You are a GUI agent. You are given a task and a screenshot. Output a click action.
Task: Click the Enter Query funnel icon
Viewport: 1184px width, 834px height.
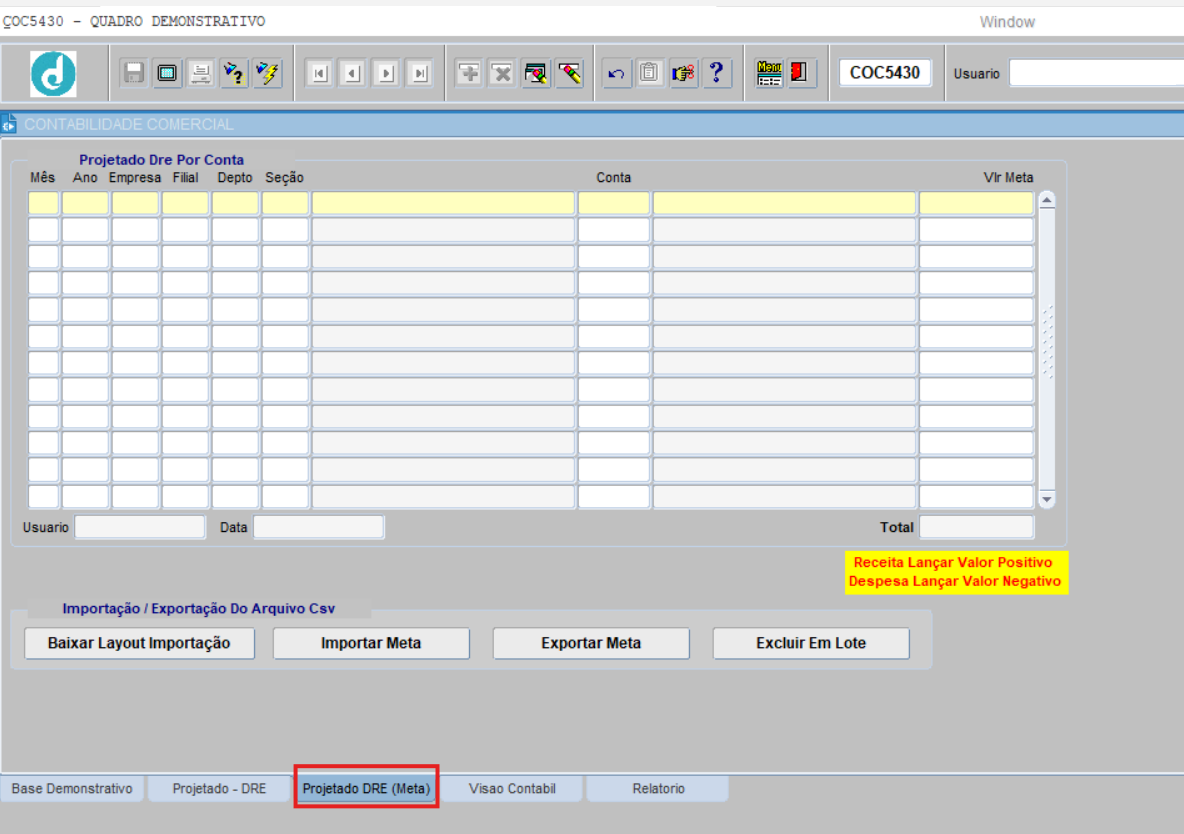(234, 73)
